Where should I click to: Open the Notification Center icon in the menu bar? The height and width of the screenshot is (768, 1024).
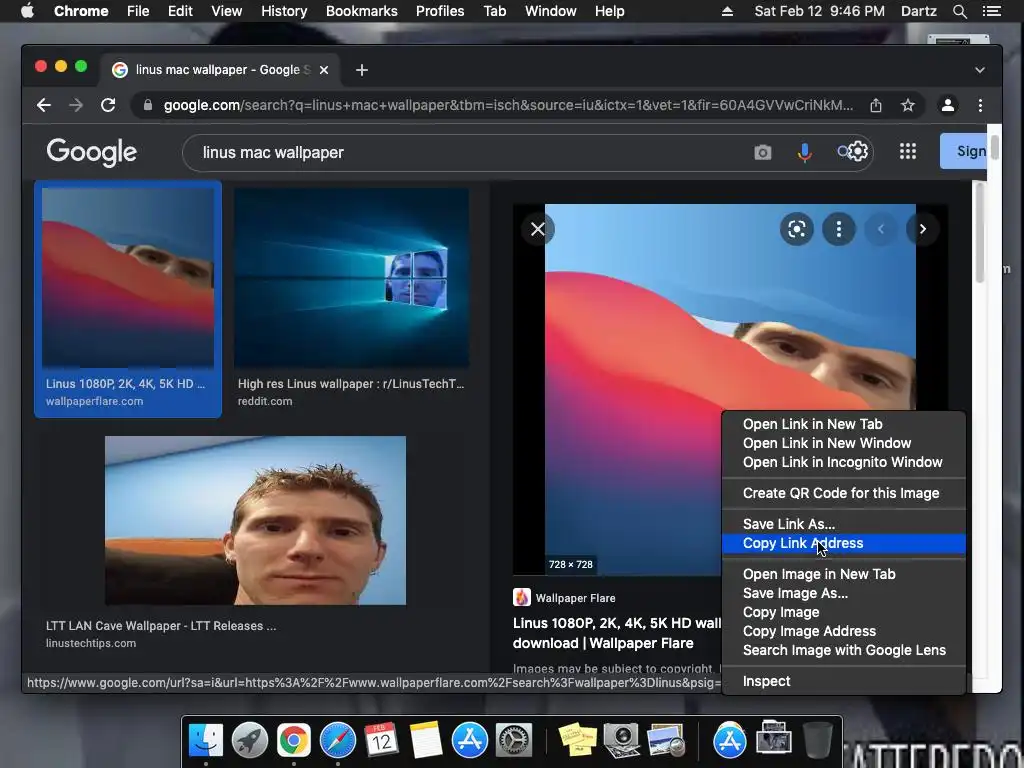[x=991, y=11]
